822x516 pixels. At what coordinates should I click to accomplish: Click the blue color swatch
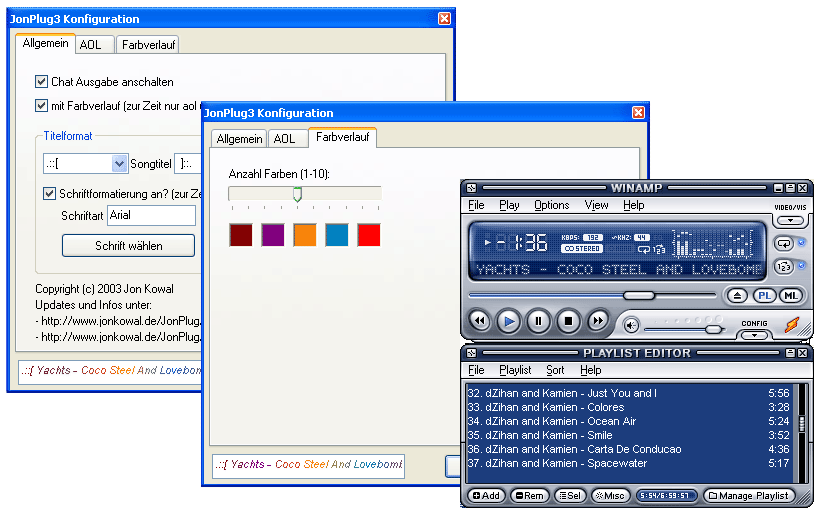coord(337,235)
